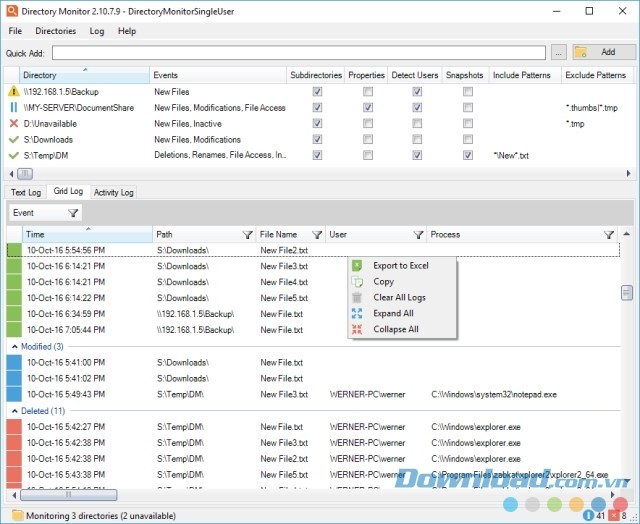
Task: Choose Clear All Logs from context menu
Action: (402, 298)
